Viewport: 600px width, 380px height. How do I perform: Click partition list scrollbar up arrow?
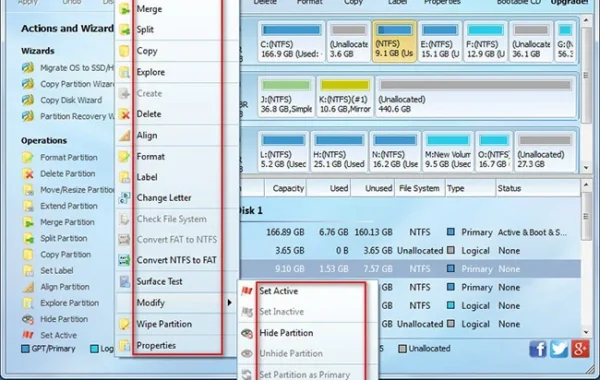[x=586, y=185]
